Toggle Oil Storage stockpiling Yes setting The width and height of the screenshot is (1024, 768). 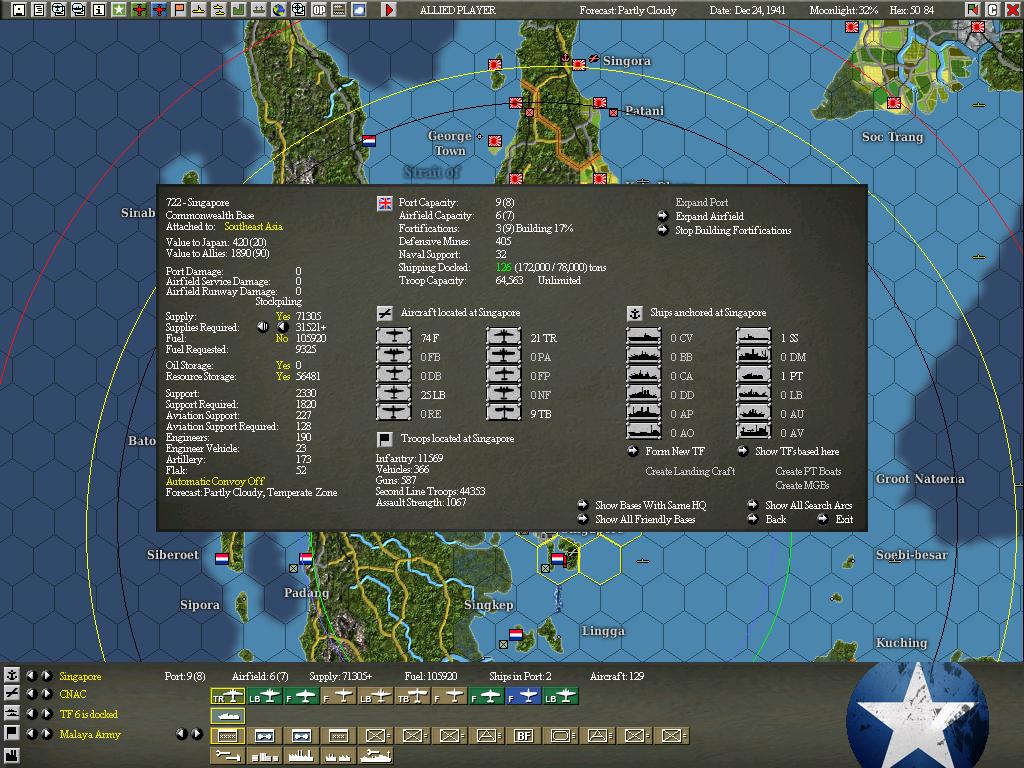point(283,365)
